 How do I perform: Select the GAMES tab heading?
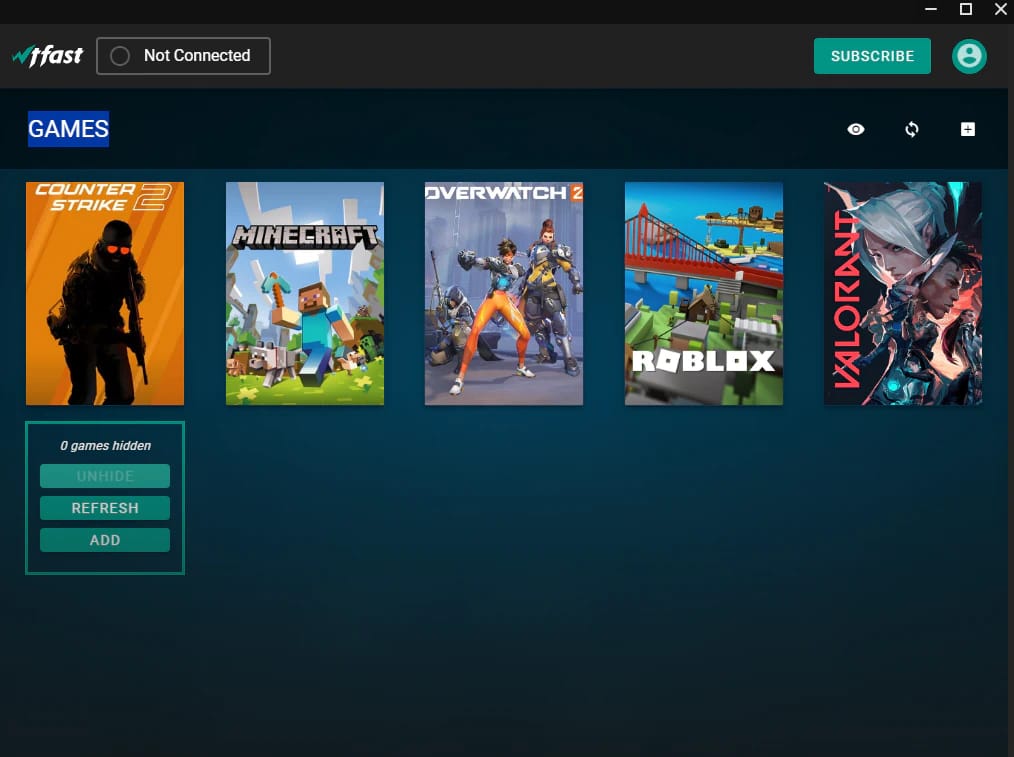[68, 129]
